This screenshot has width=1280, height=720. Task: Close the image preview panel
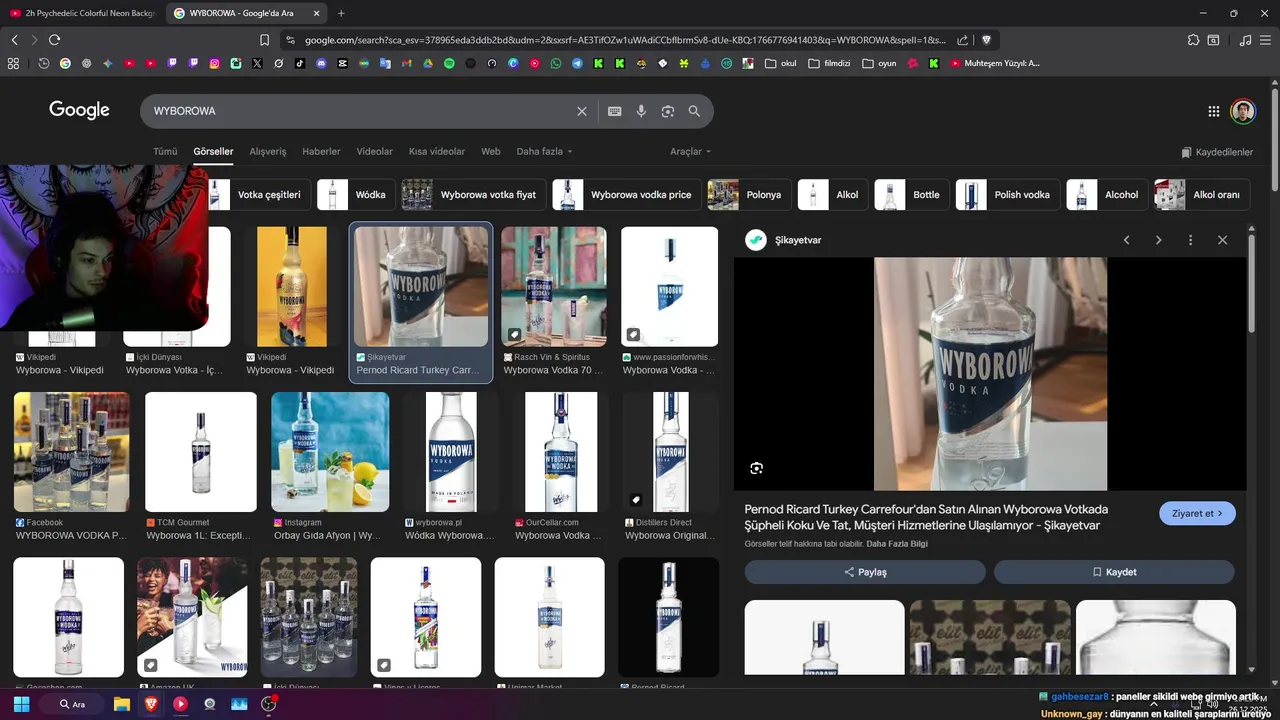point(1222,240)
